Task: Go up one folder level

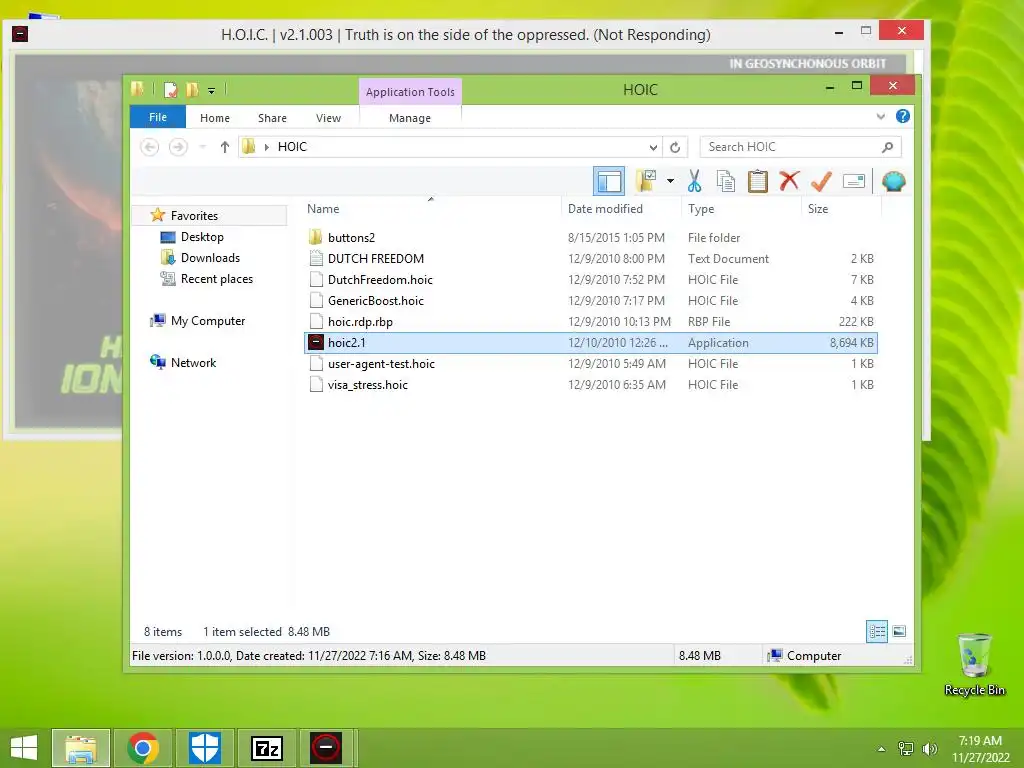Action: [x=225, y=147]
